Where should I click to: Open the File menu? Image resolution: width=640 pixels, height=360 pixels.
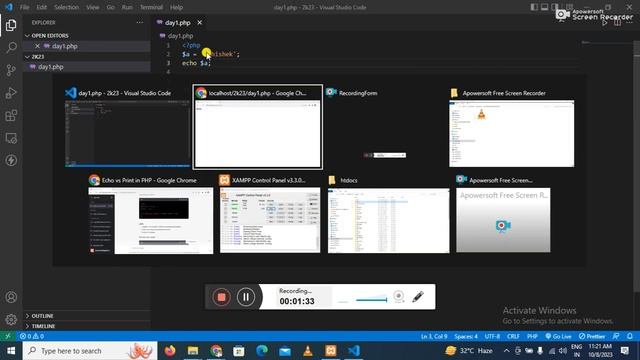click(x=24, y=7)
